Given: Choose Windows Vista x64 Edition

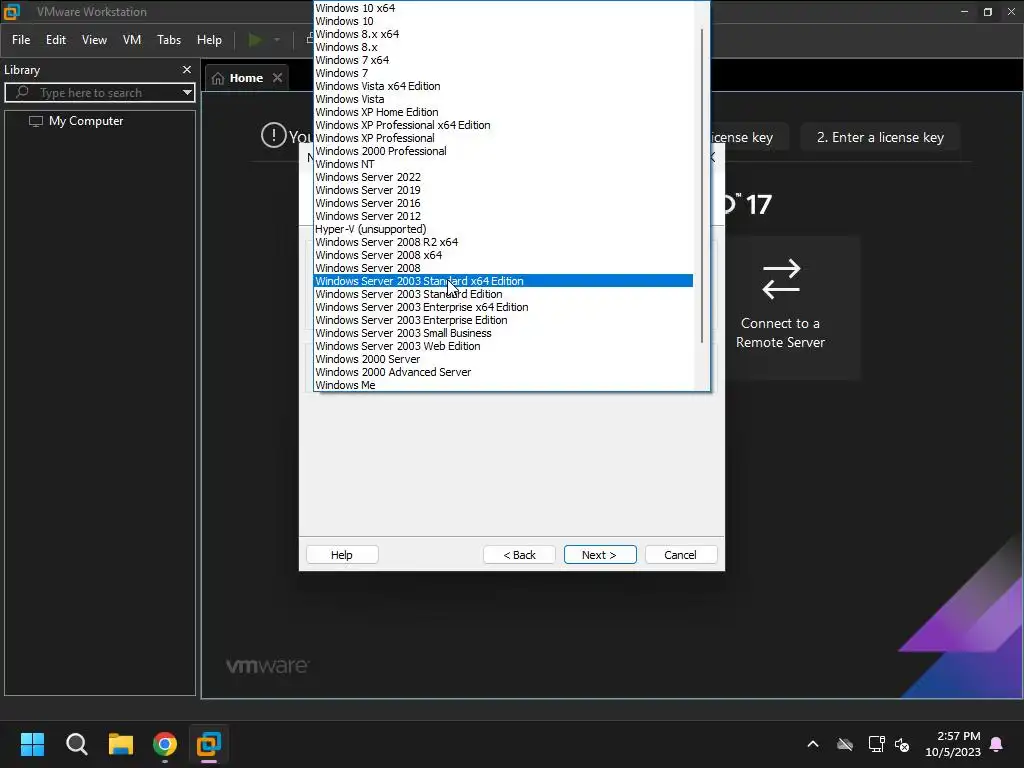Looking at the screenshot, I should (504, 86).
